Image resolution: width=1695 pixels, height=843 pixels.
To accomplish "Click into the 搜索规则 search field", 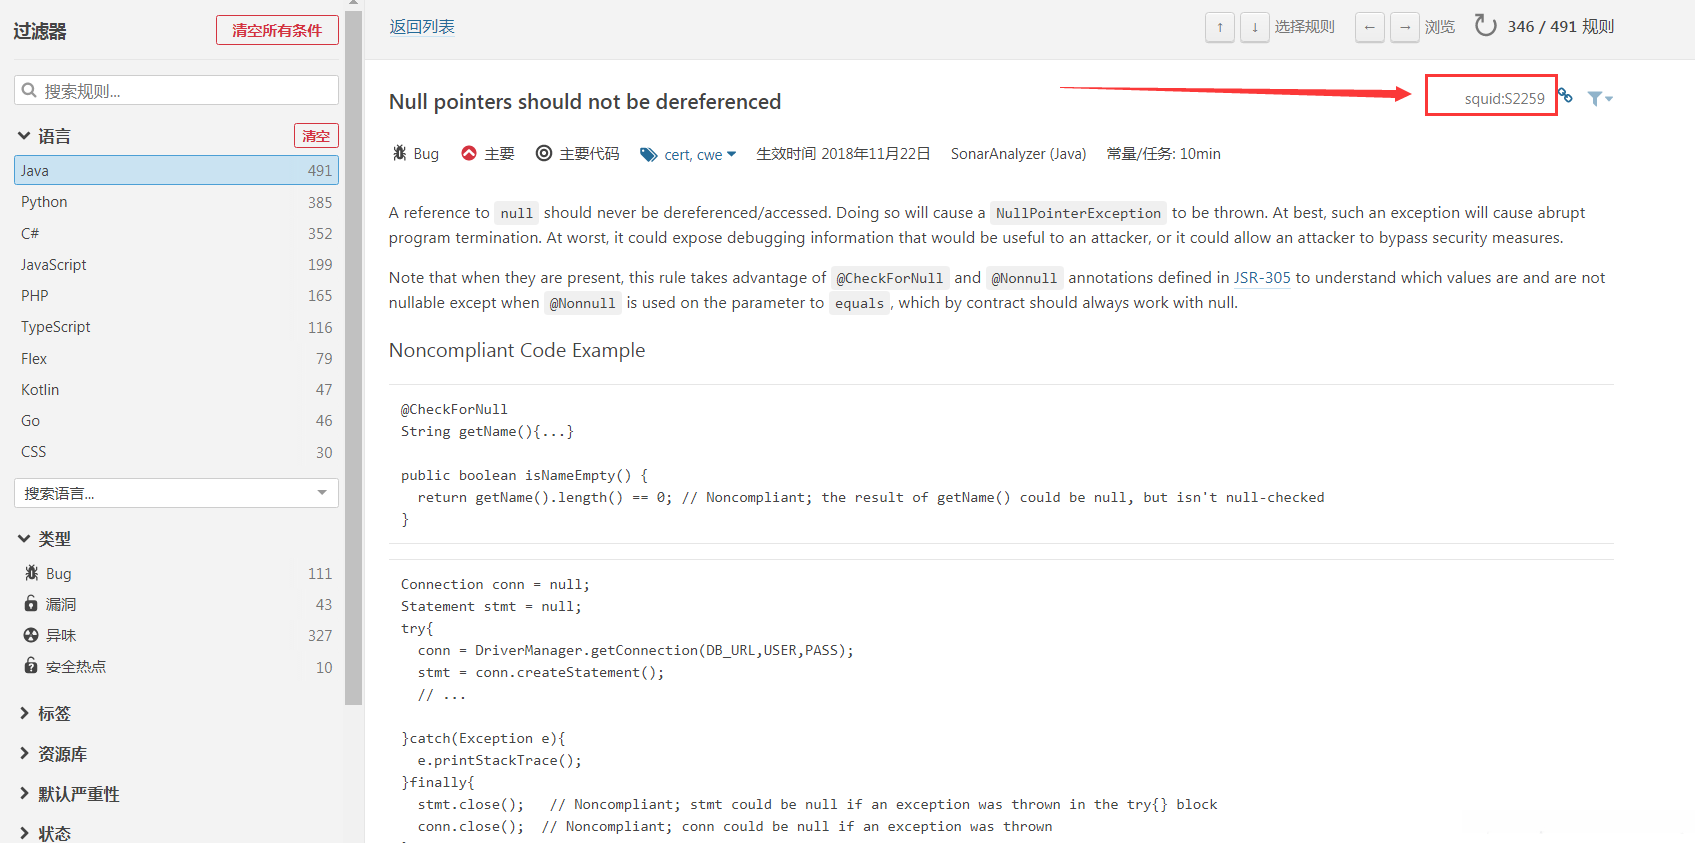I will tap(176, 90).
